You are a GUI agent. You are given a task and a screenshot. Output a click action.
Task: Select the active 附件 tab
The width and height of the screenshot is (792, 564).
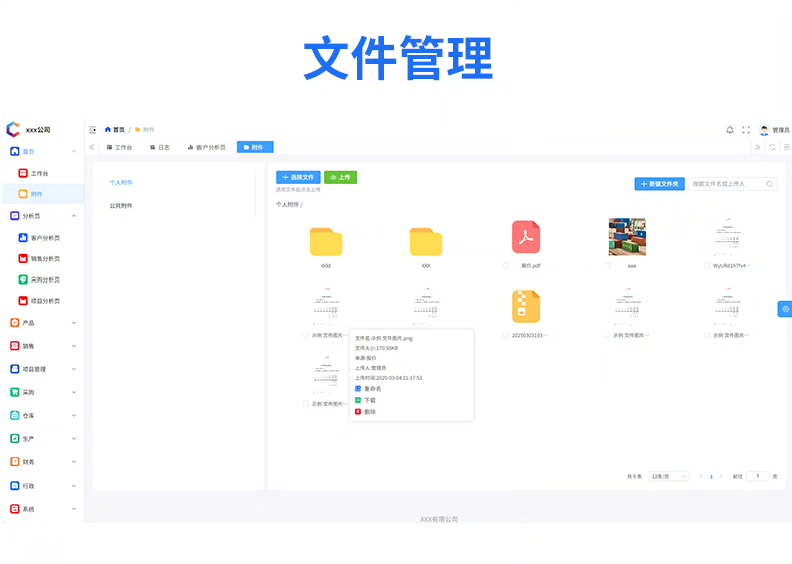coord(255,147)
